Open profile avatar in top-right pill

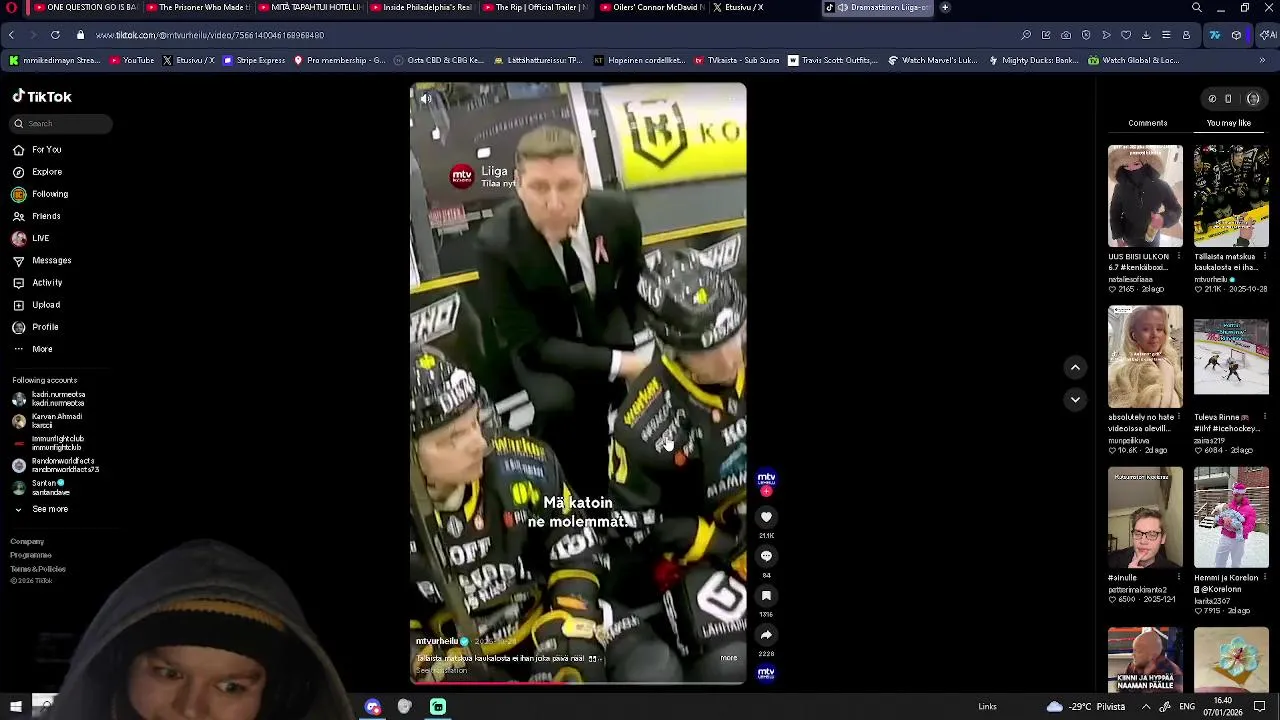(1253, 99)
